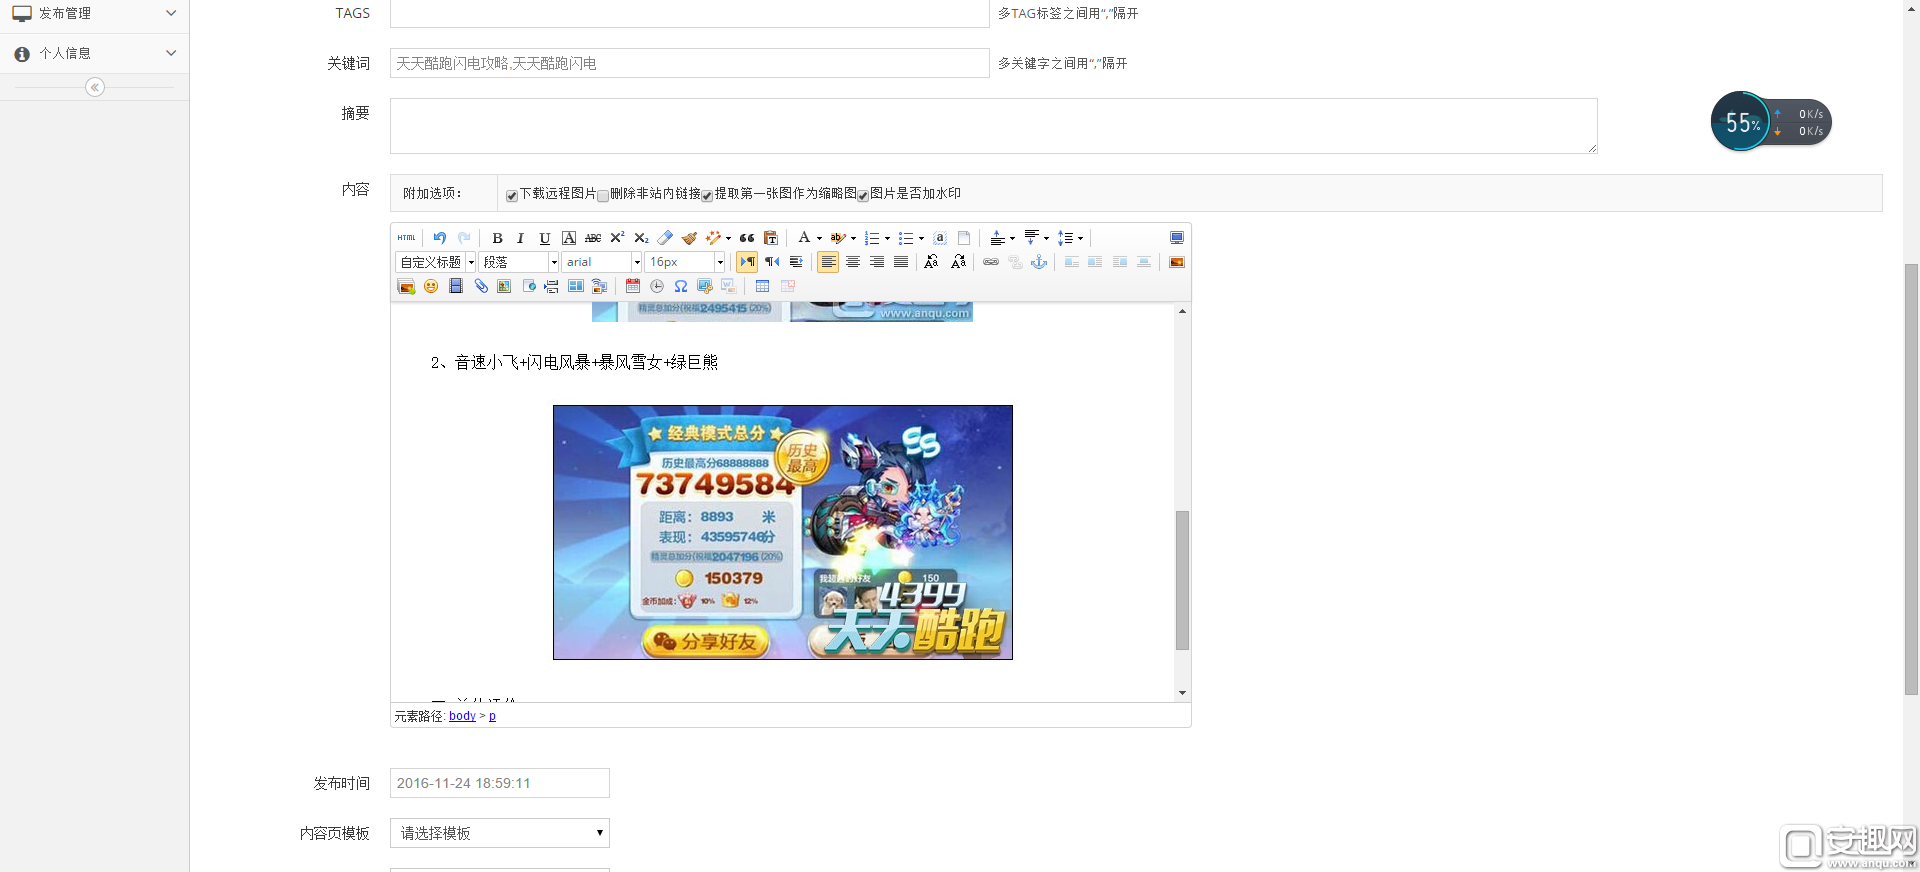Focus the 摘要 summary textarea
The image size is (1920, 872).
pyautogui.click(x=994, y=126)
